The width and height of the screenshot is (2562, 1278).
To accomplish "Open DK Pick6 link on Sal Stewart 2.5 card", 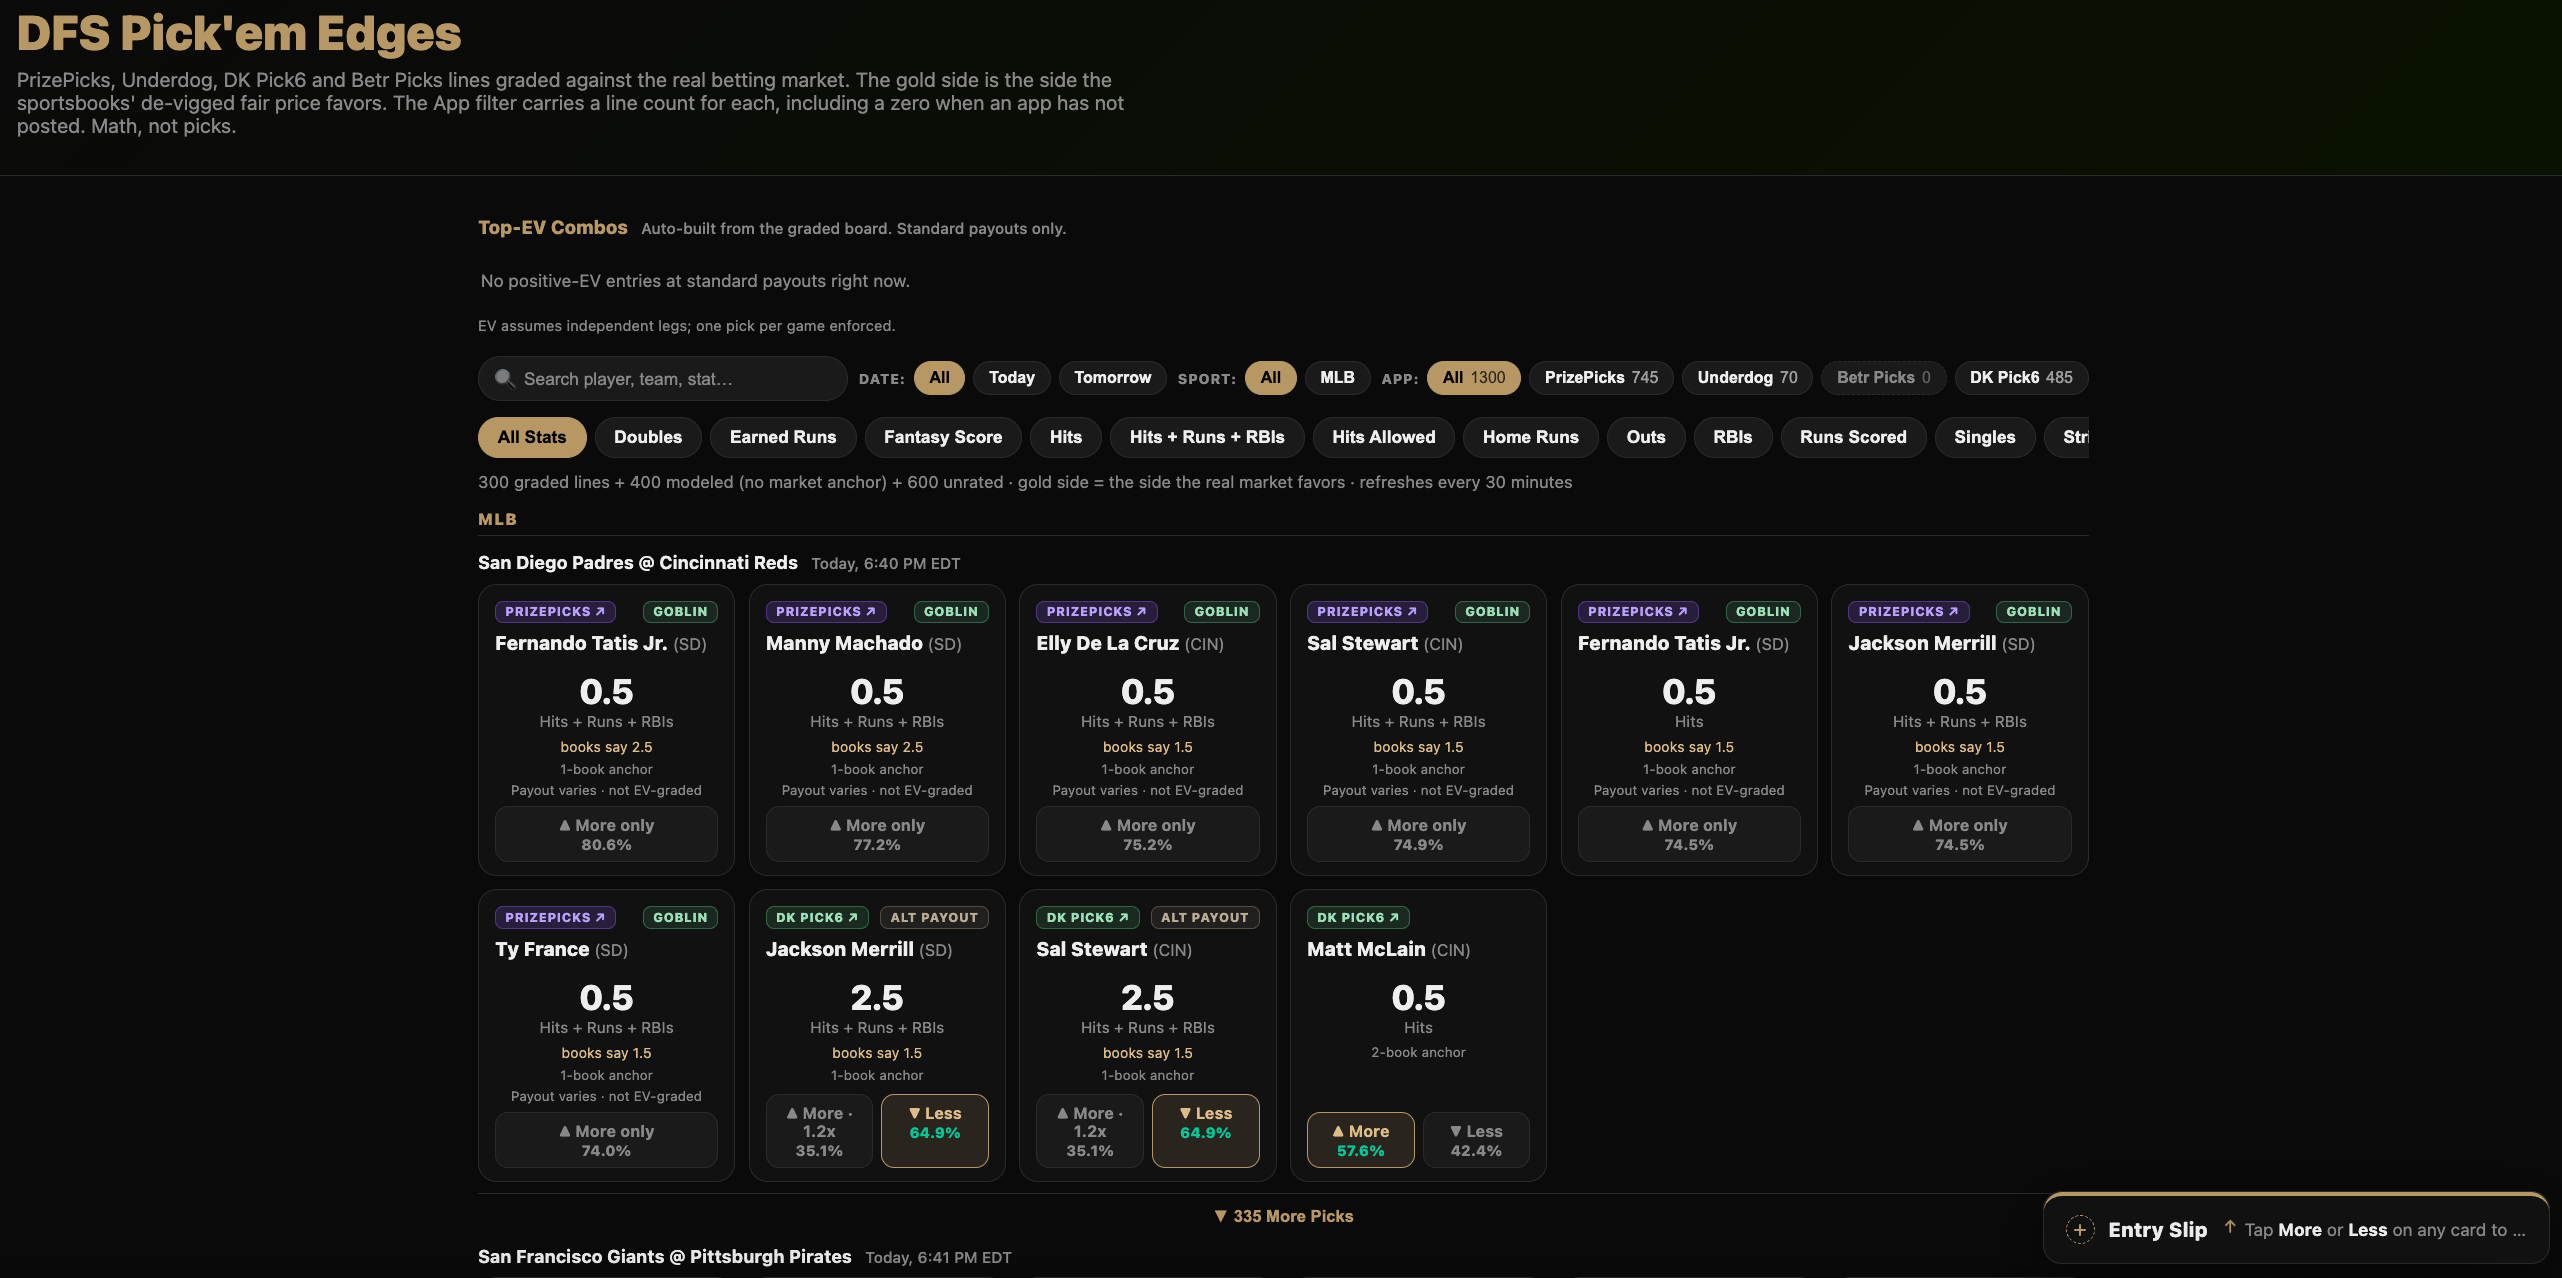I will click(x=1087, y=917).
